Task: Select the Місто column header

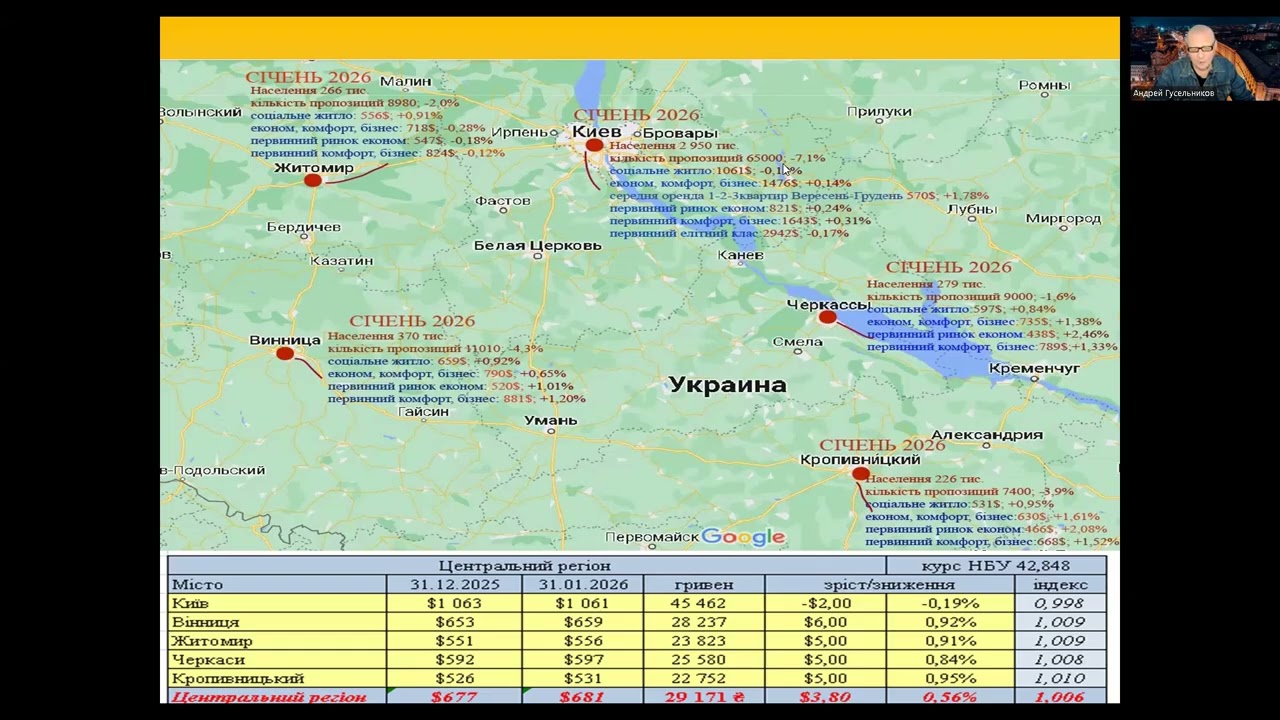Action: tap(277, 584)
